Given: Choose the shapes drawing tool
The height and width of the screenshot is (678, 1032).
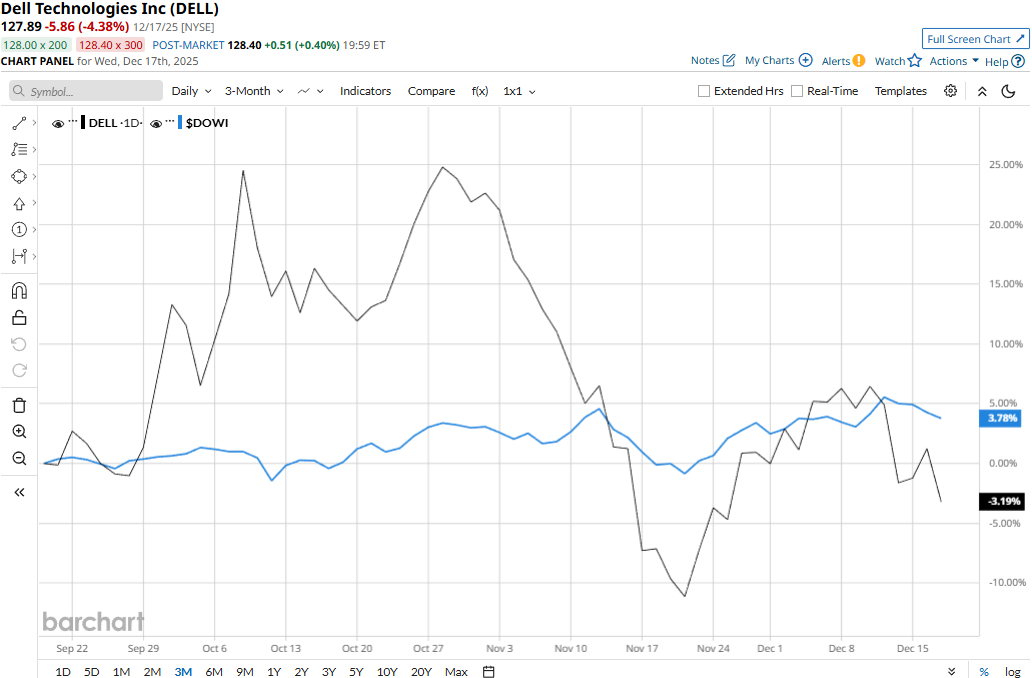Looking at the screenshot, I should coord(19,176).
